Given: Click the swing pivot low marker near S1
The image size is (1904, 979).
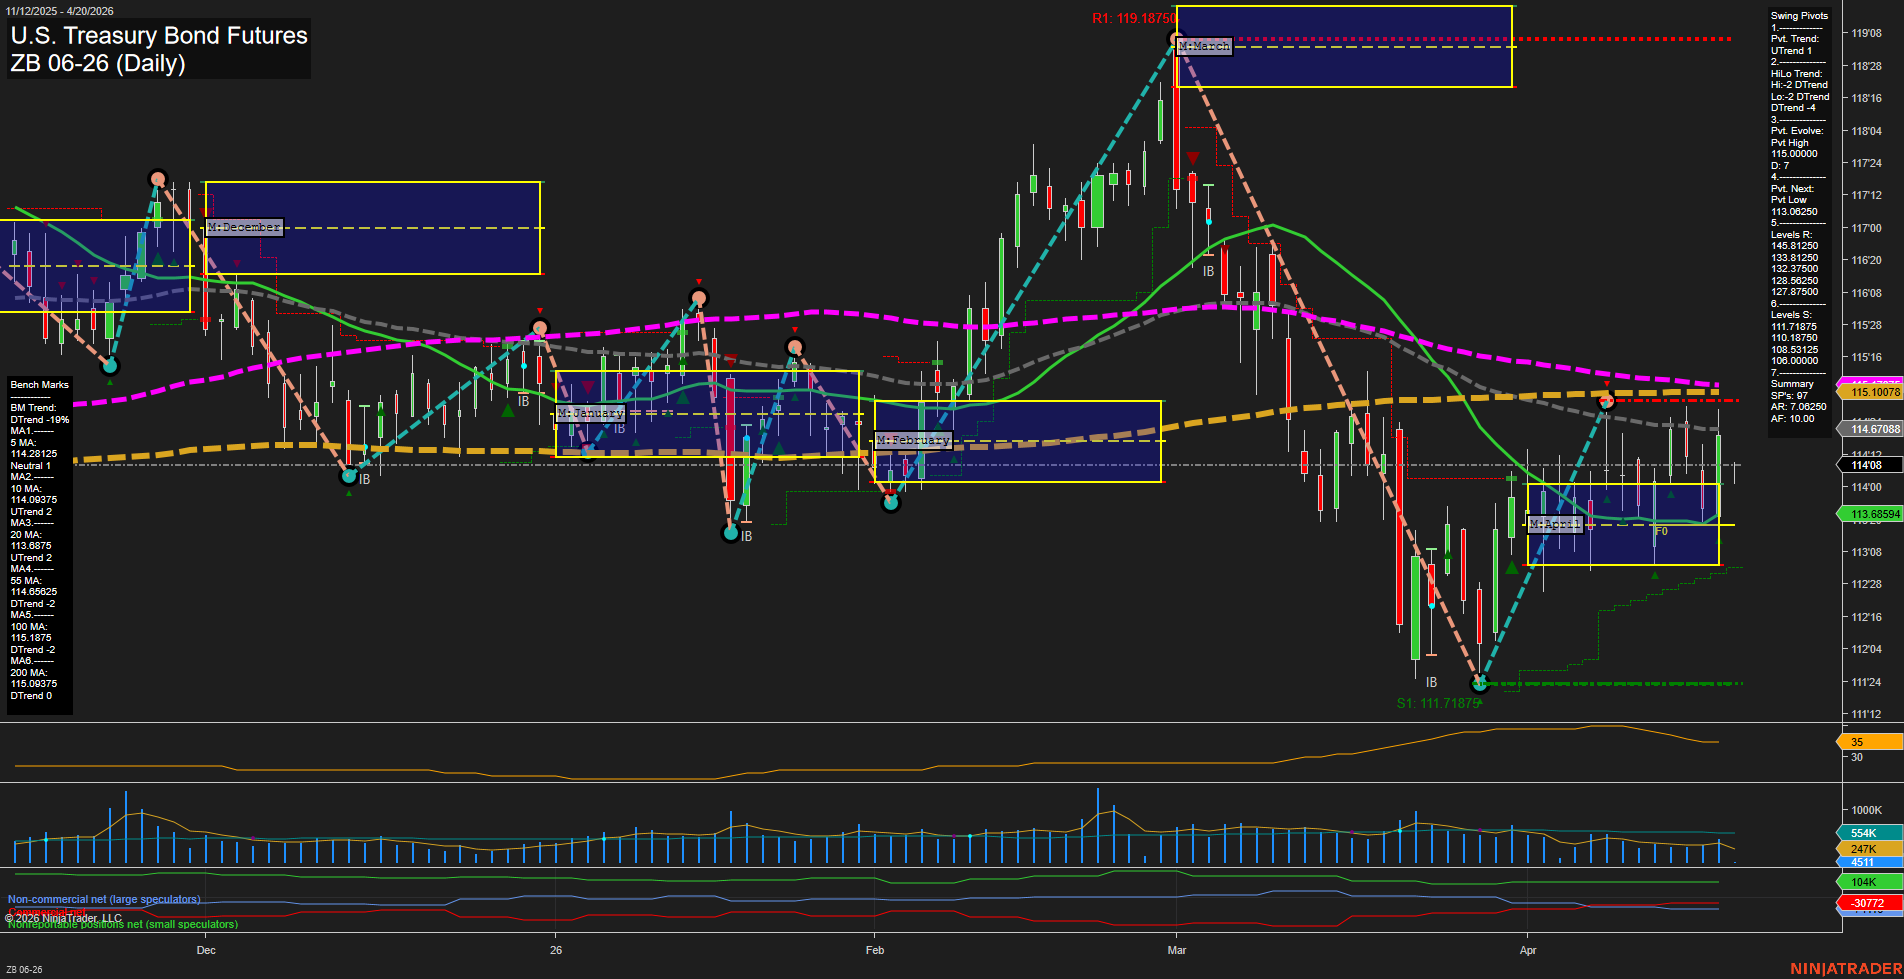Looking at the screenshot, I should tap(1480, 683).
